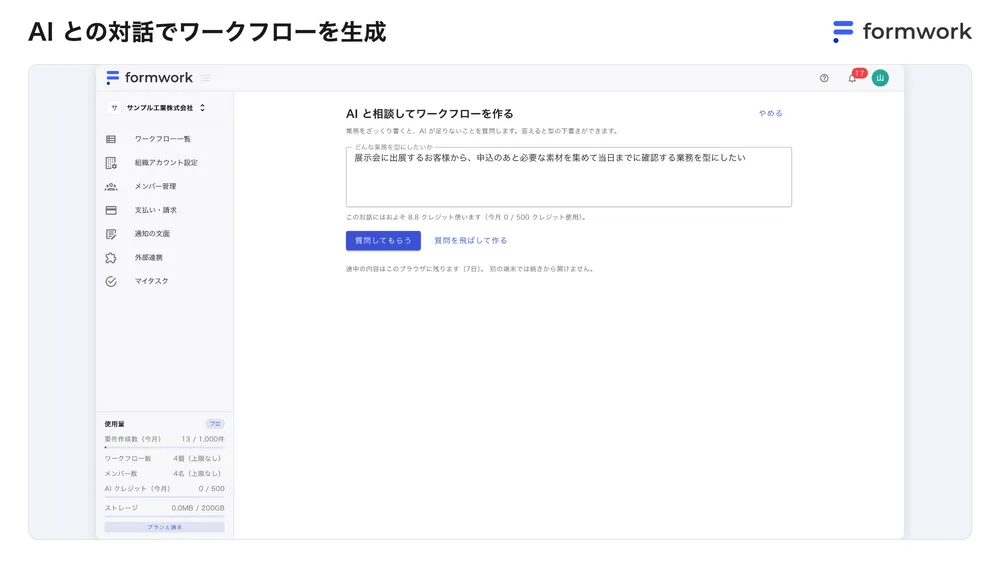Image resolution: width=1000 pixels, height=564 pixels.
Task: Click the ワークフロー一覧 table icon
Action: 111,139
